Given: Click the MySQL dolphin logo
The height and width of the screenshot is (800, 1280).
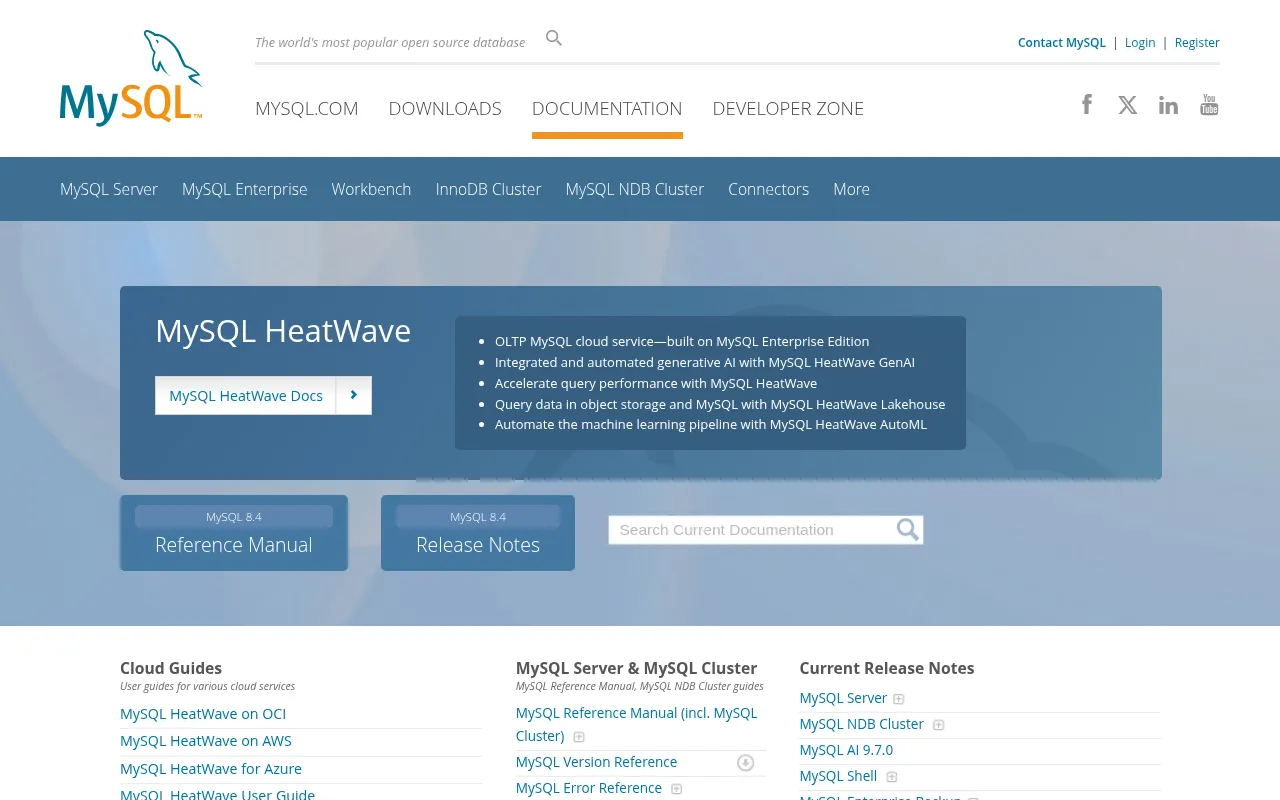Looking at the screenshot, I should (131, 78).
